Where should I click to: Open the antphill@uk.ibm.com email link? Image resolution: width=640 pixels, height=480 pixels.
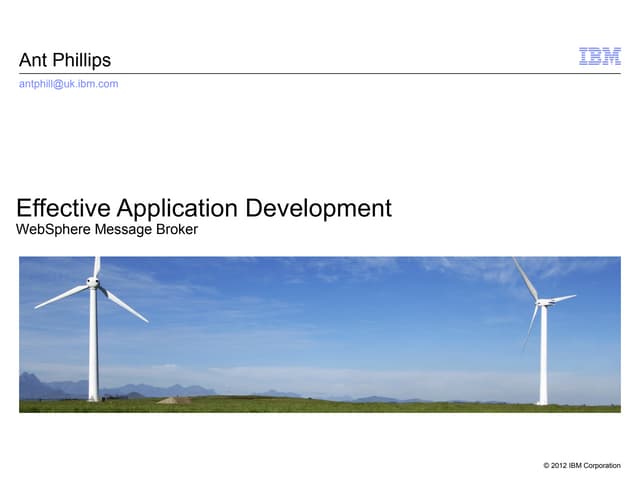[x=68, y=84]
